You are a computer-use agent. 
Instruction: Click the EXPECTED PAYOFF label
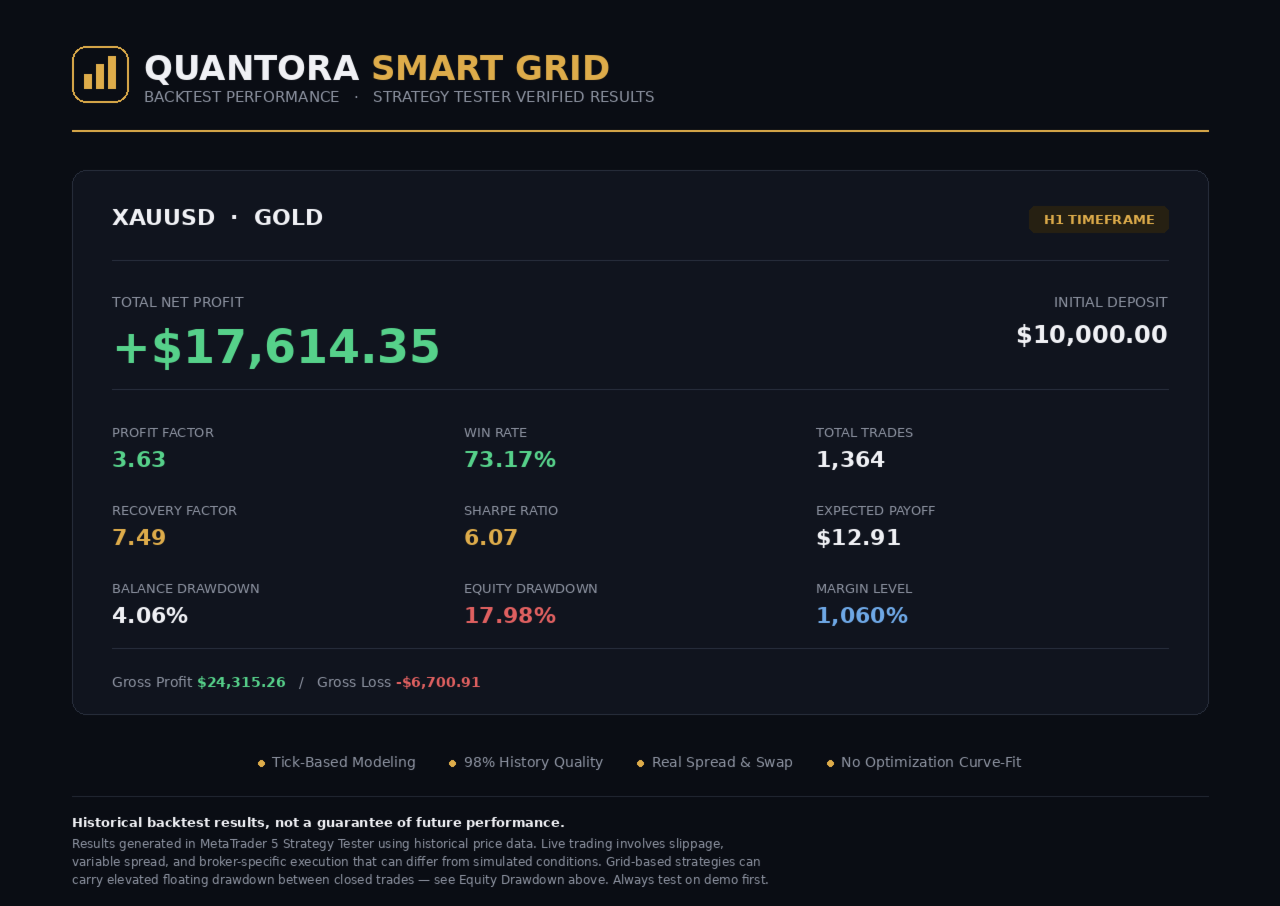click(876, 511)
